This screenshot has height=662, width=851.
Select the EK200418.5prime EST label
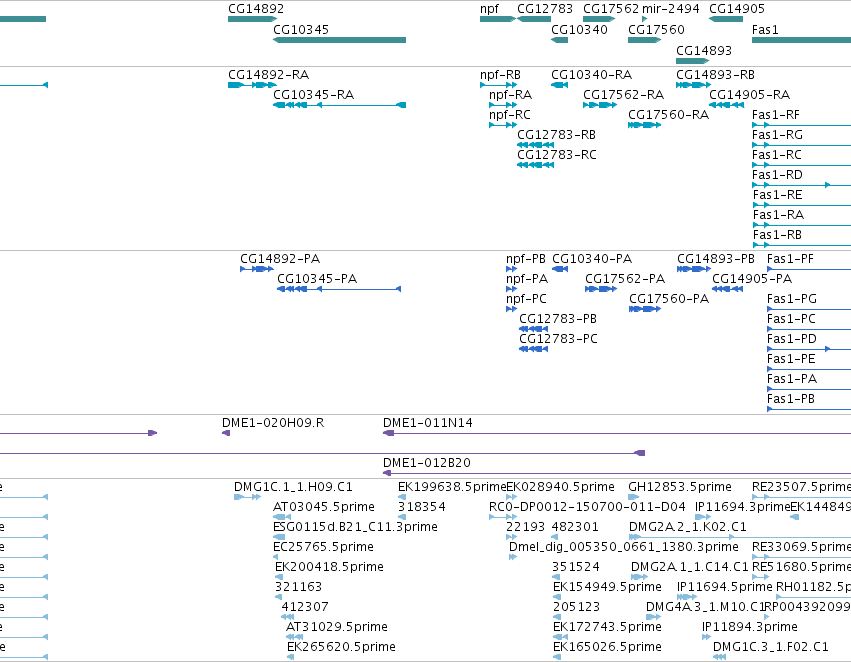pos(329,568)
